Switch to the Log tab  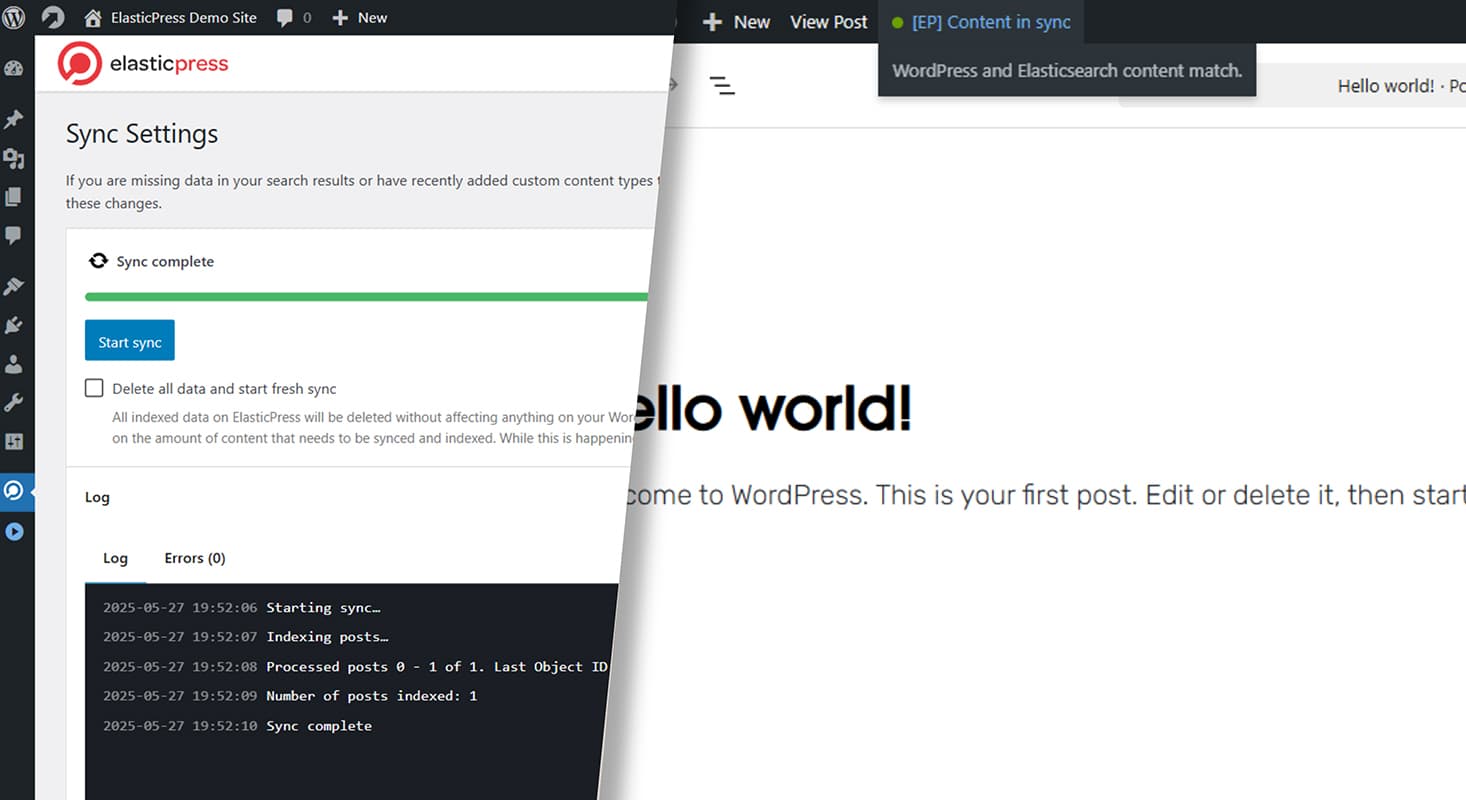(x=116, y=558)
